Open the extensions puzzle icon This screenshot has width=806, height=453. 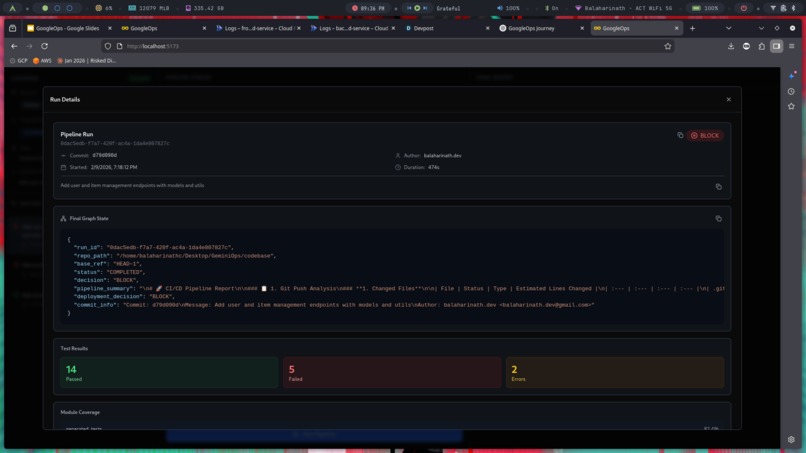(761, 46)
